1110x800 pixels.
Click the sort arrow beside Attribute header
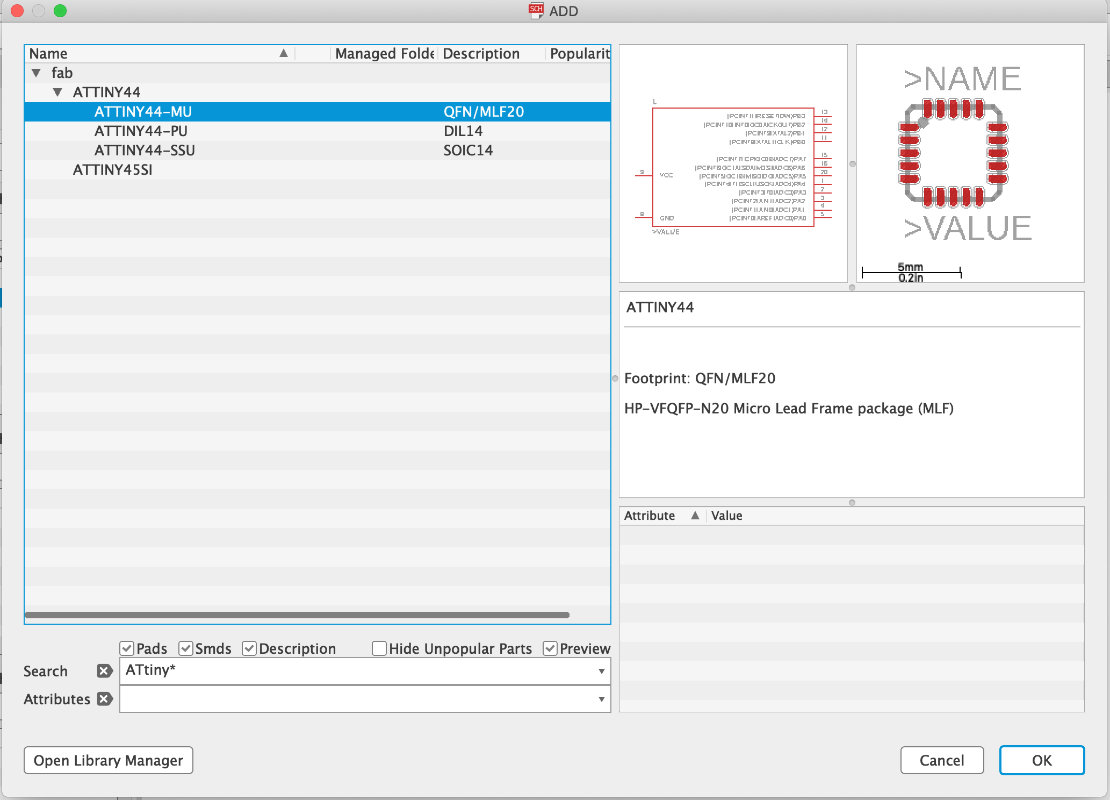coord(695,515)
